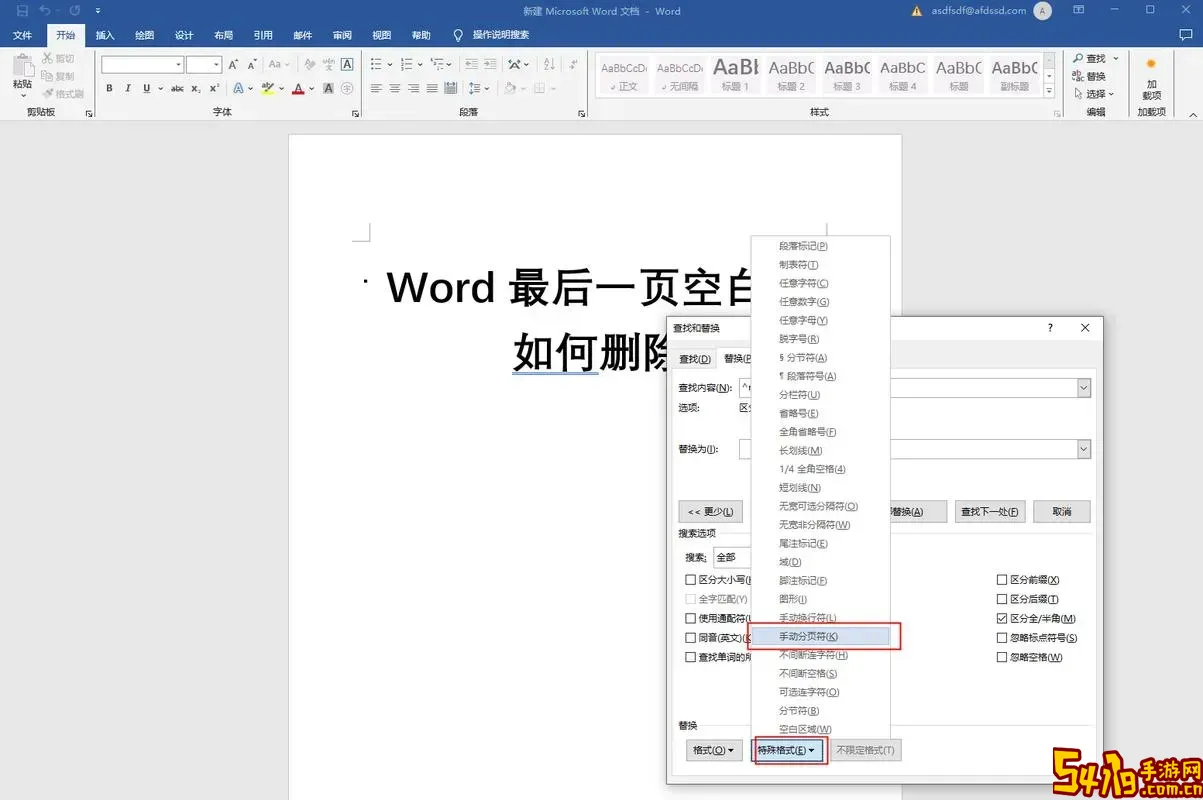Apply superscript formatting
The image size is (1203, 800).
coord(214,88)
